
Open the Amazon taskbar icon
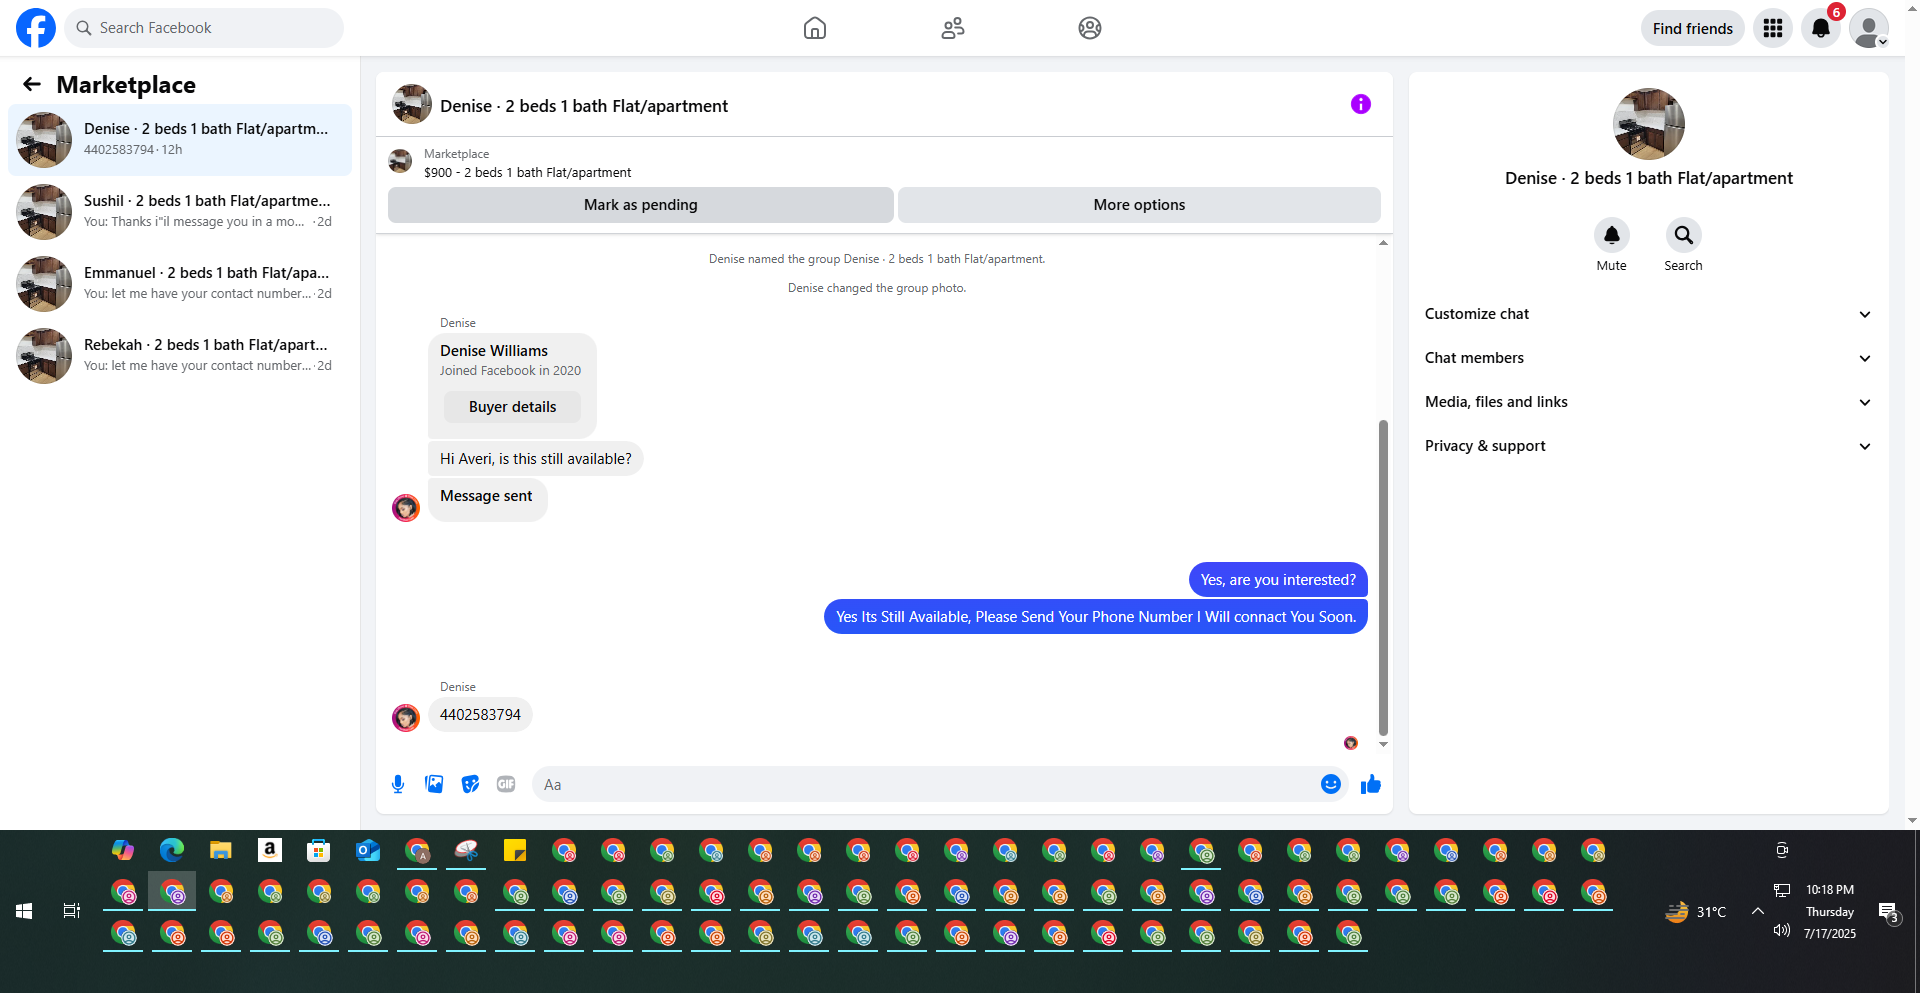(270, 851)
